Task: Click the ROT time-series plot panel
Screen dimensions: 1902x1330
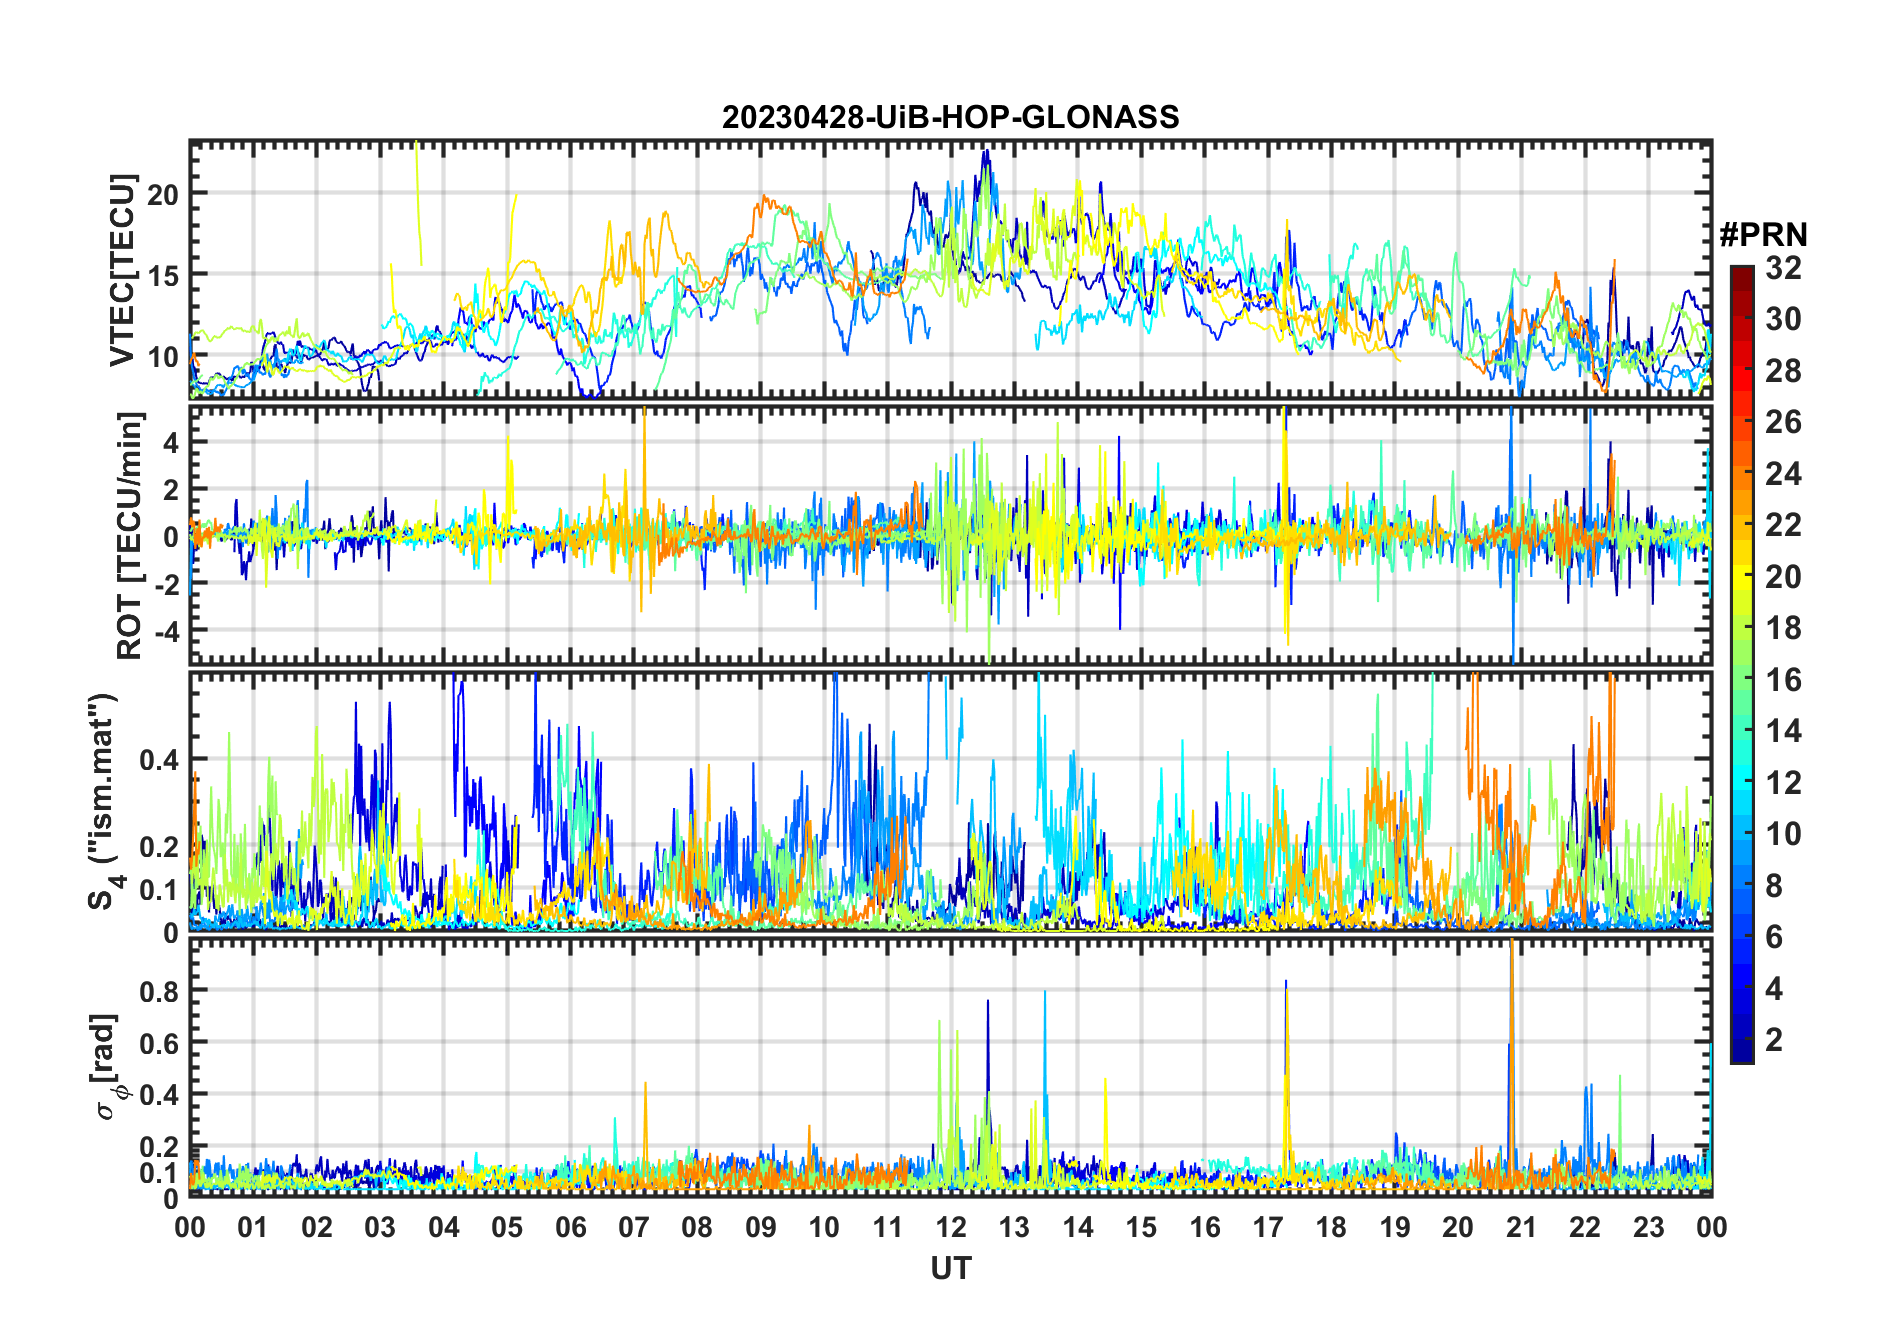Action: [x=950, y=535]
